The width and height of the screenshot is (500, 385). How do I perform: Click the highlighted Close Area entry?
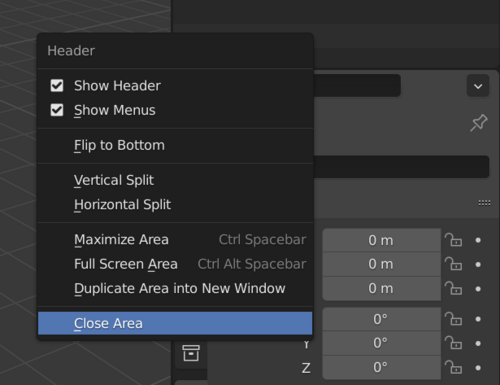click(x=175, y=323)
